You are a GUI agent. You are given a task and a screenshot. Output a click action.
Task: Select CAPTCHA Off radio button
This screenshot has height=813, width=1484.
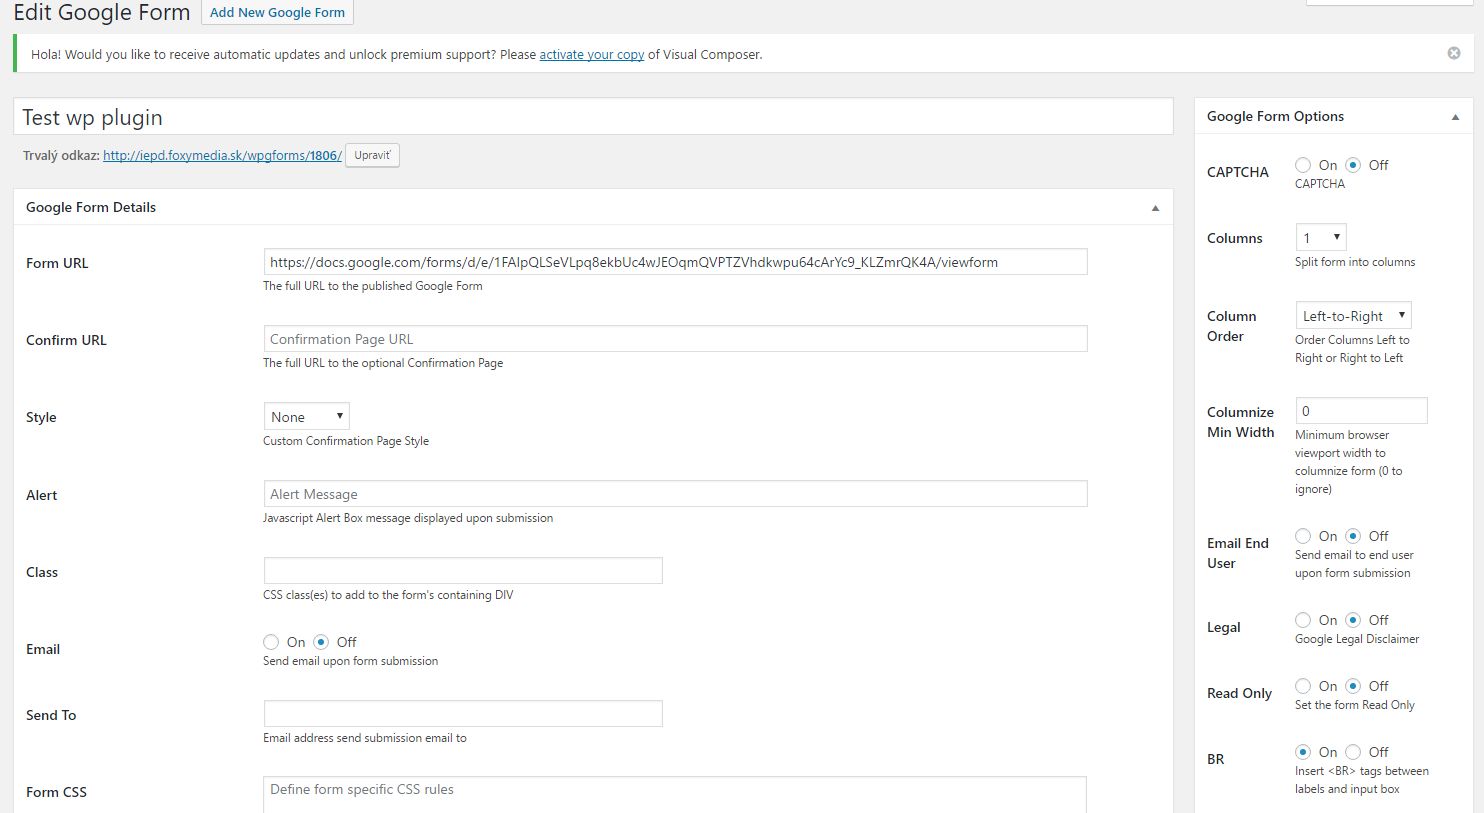[1353, 165]
